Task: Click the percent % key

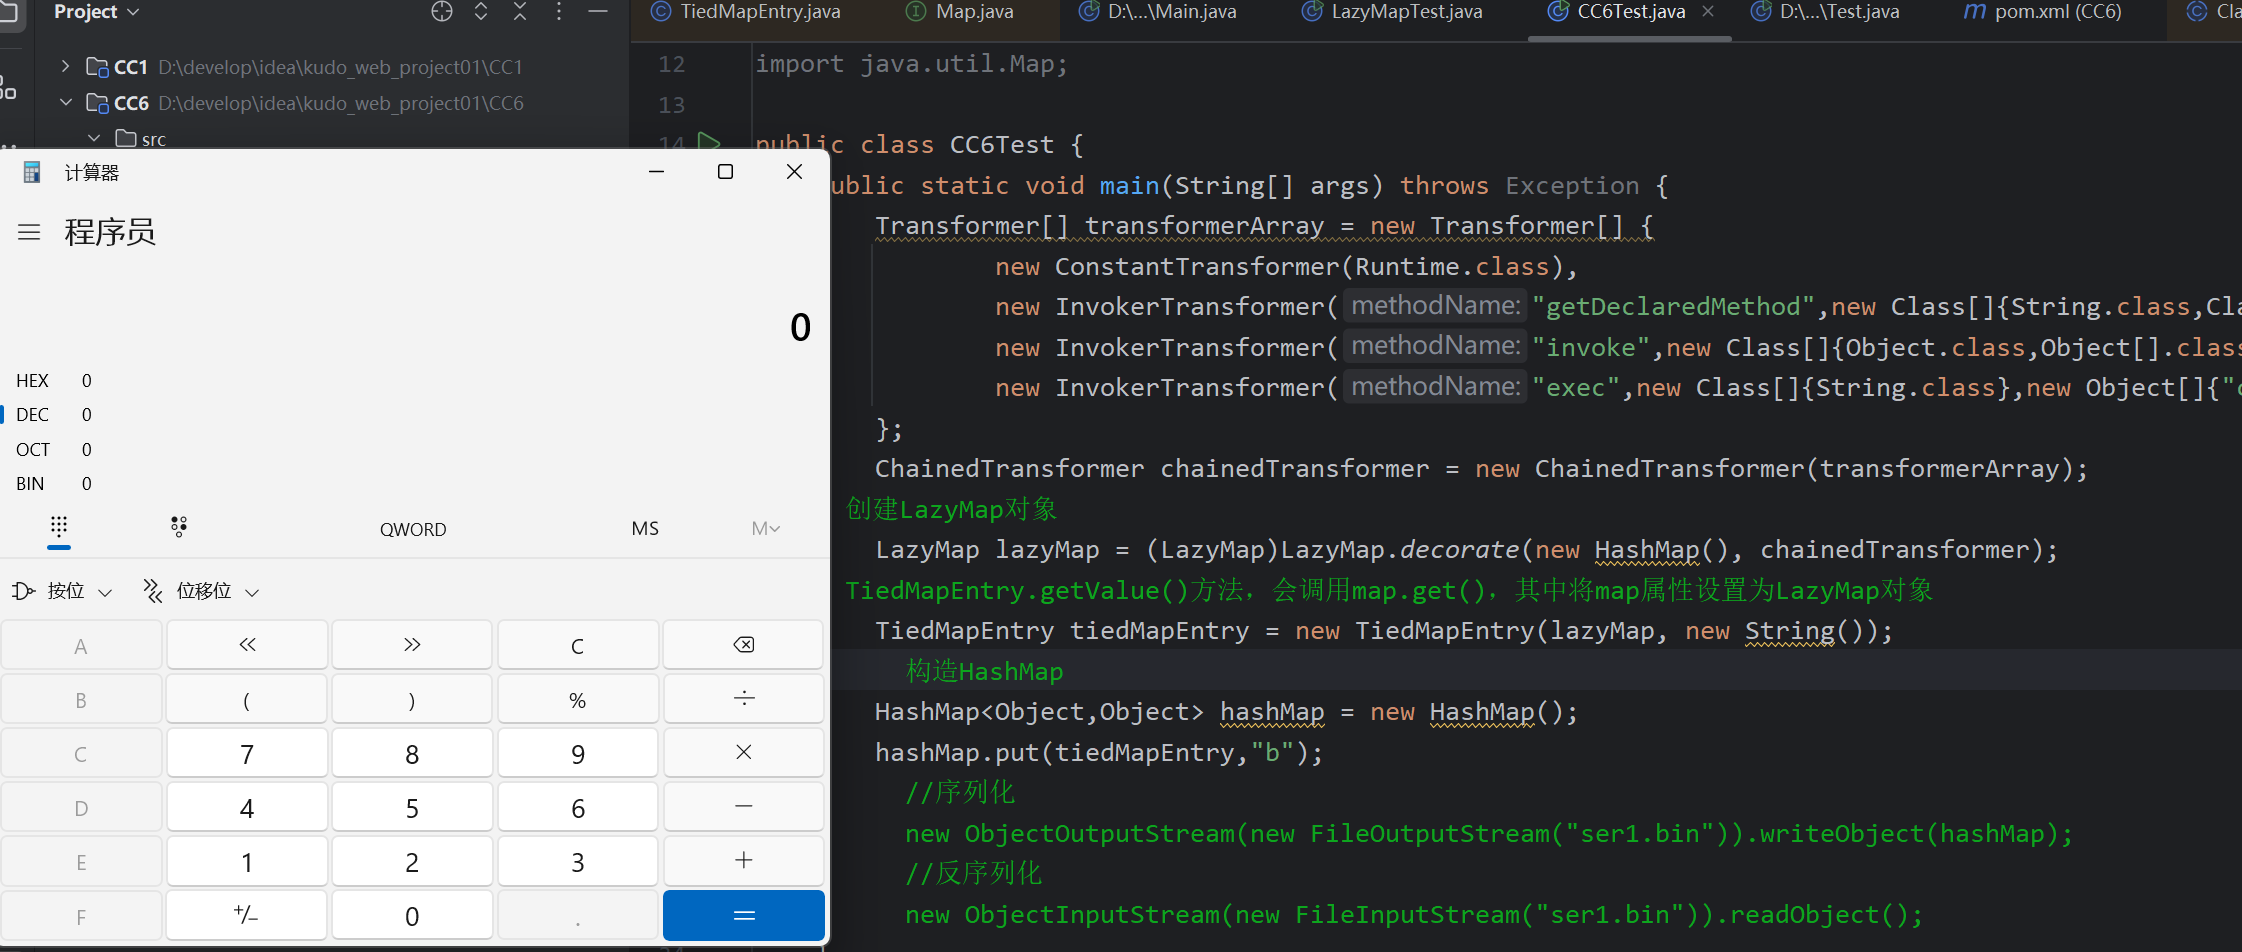Action: click(x=578, y=699)
